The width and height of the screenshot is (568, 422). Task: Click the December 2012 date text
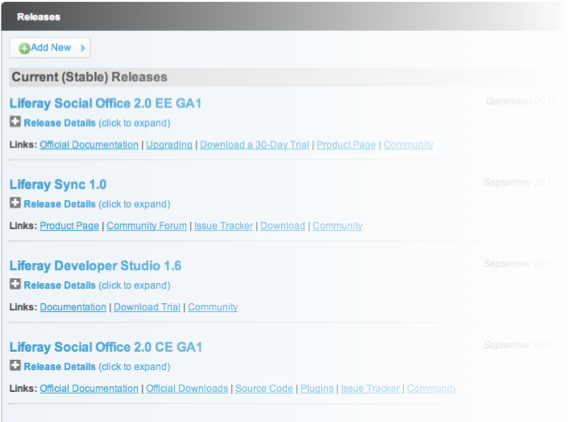pos(521,101)
